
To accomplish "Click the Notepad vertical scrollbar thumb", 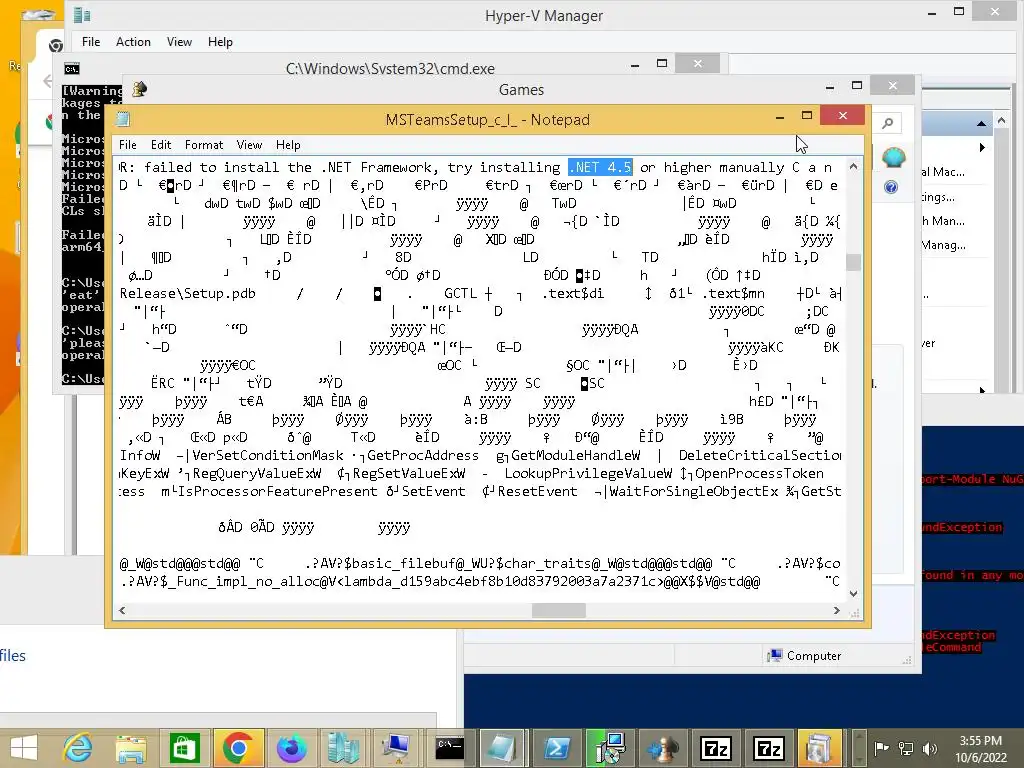I will [x=854, y=262].
